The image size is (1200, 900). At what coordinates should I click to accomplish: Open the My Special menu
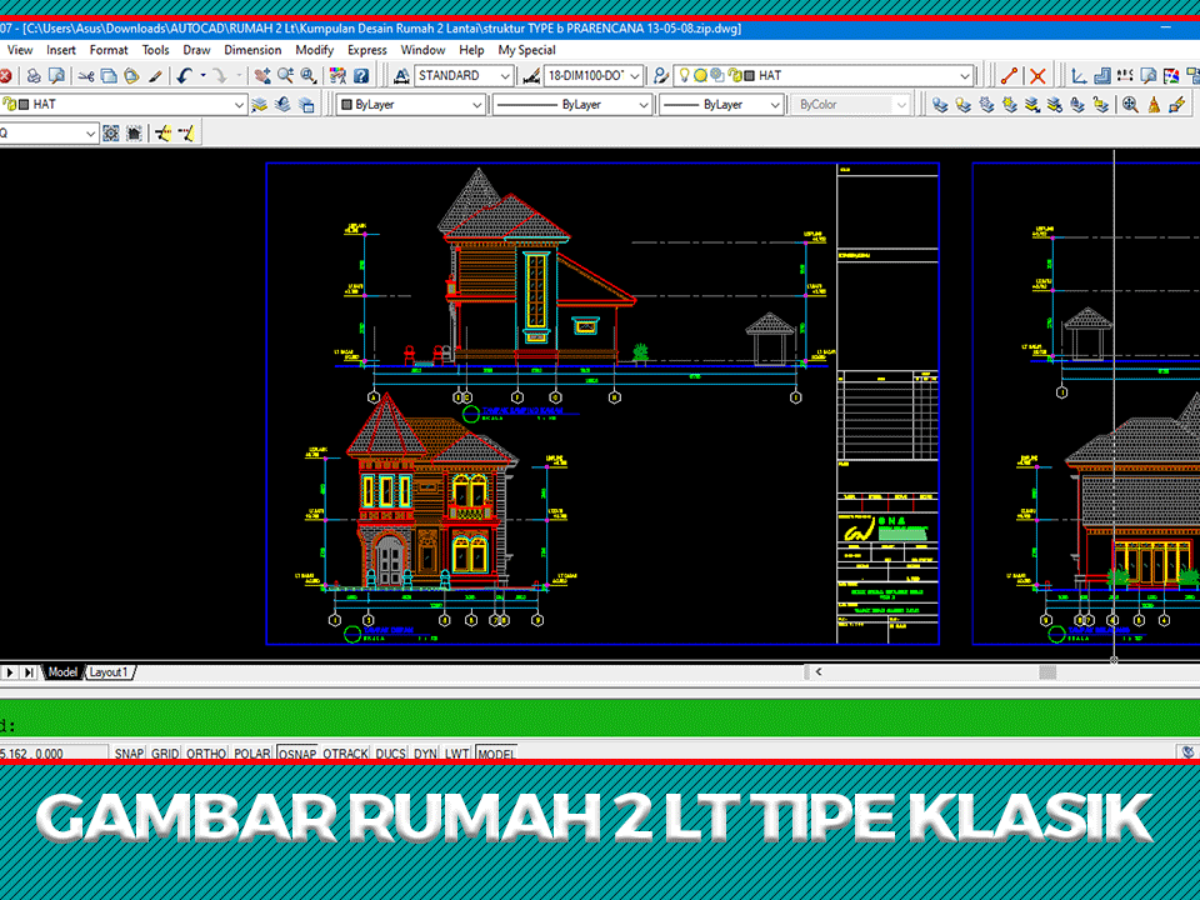point(527,50)
